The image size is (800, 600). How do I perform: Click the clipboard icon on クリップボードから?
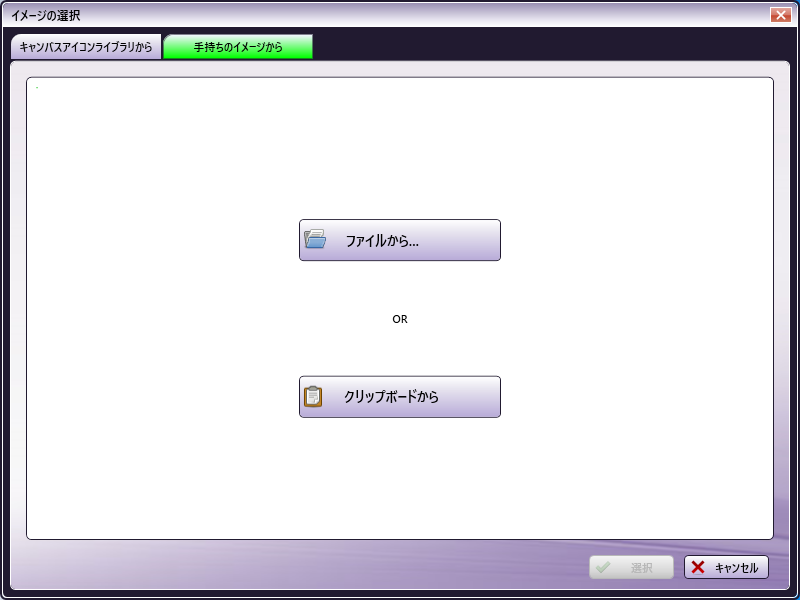tap(313, 397)
